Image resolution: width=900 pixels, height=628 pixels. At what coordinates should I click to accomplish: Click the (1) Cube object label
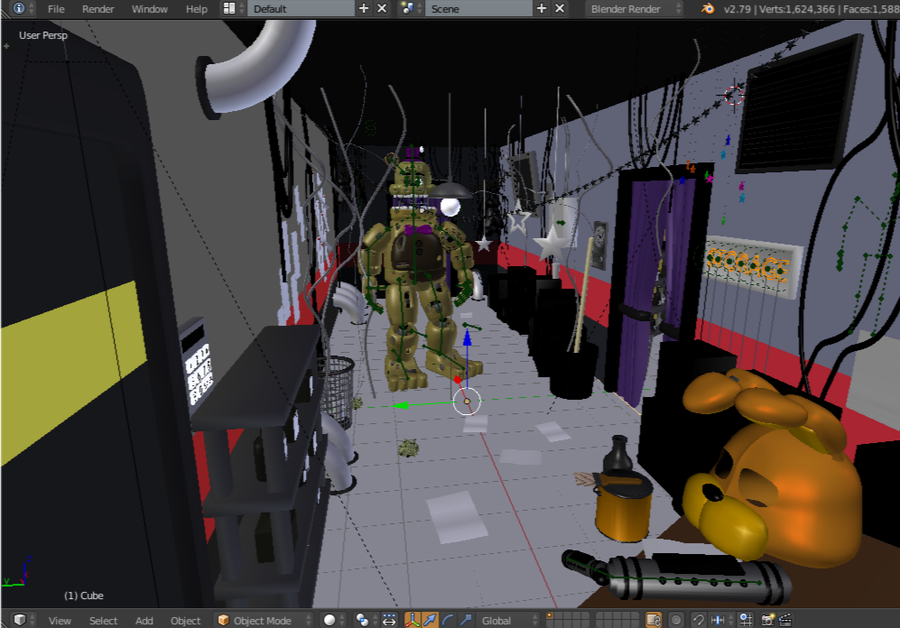click(x=84, y=595)
